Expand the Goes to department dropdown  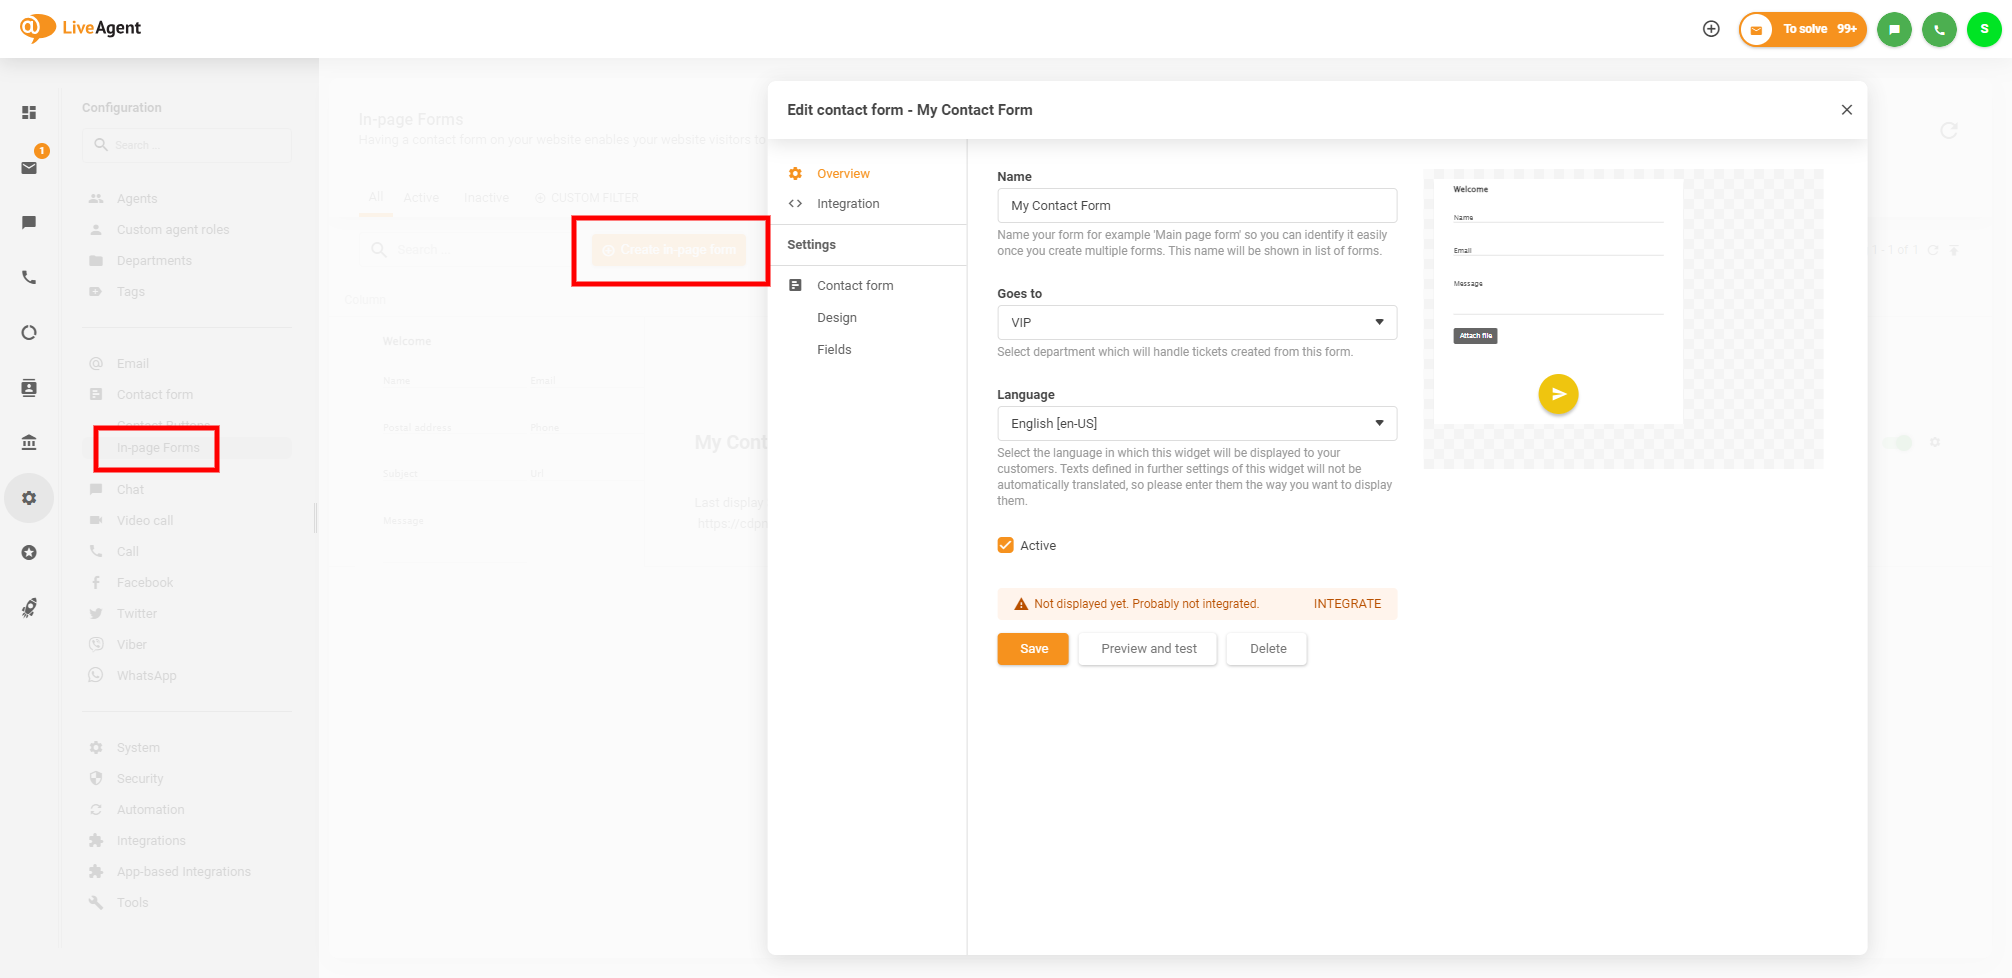(1196, 322)
